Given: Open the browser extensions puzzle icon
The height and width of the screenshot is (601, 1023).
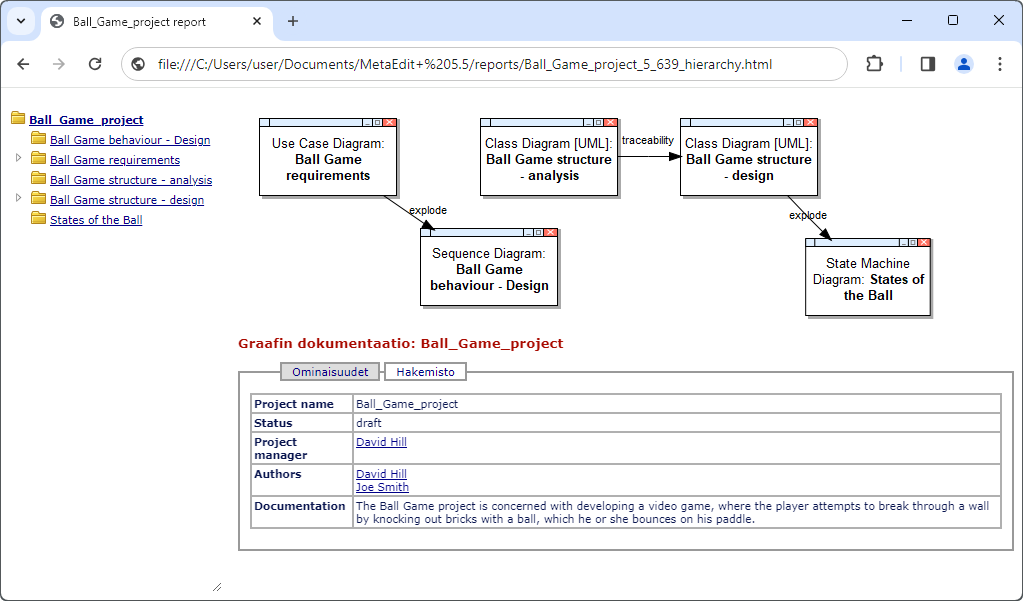Looking at the screenshot, I should [874, 63].
